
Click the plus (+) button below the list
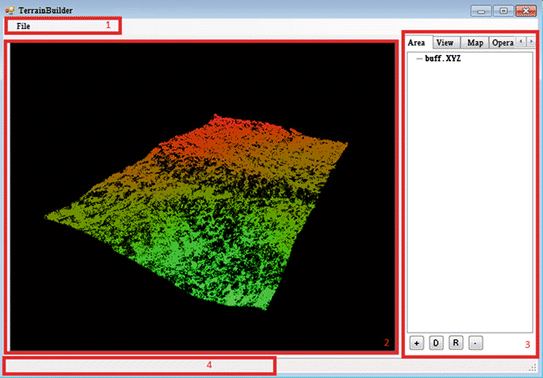[417, 343]
